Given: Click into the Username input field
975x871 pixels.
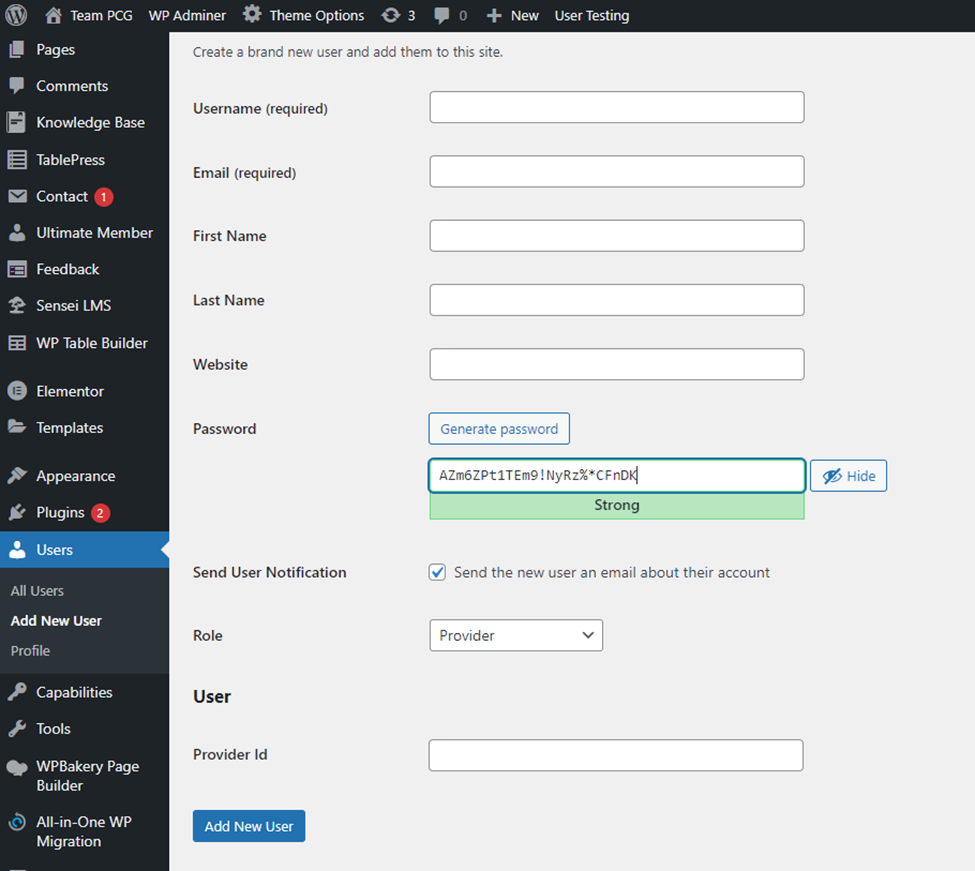Looking at the screenshot, I should 616,108.
